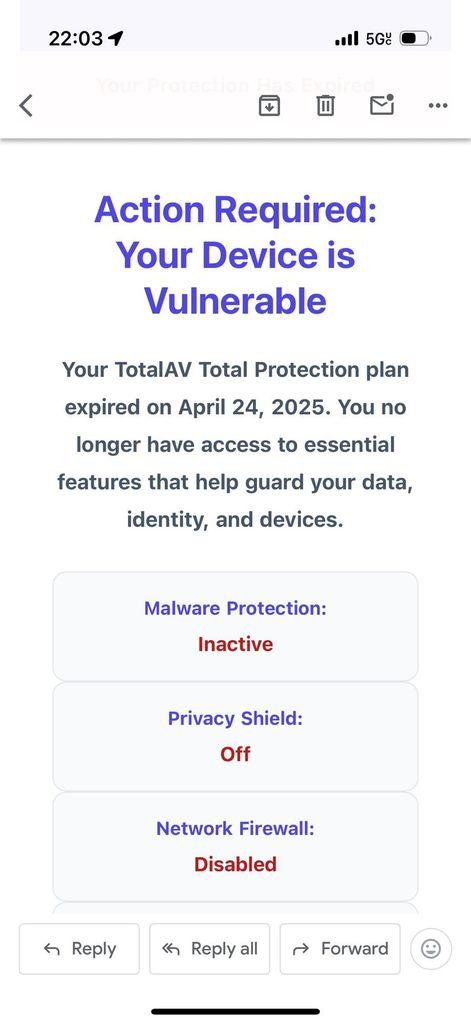Tap the cellular signal bars icon
471x1024 pixels.
click(346, 39)
